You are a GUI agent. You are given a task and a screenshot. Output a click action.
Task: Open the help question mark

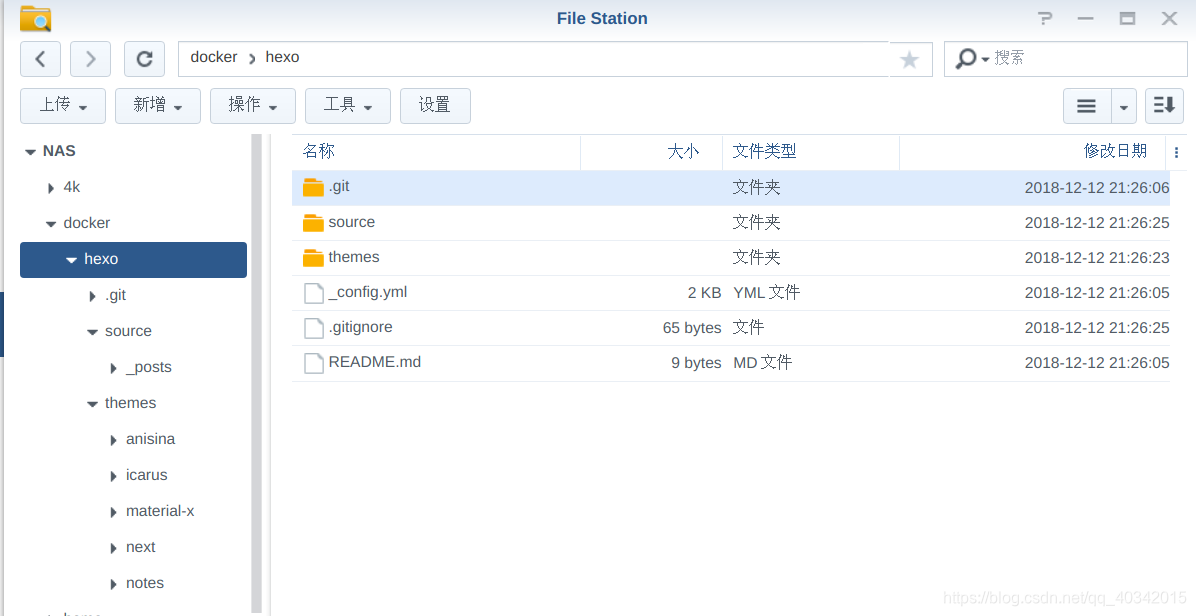click(x=1046, y=18)
